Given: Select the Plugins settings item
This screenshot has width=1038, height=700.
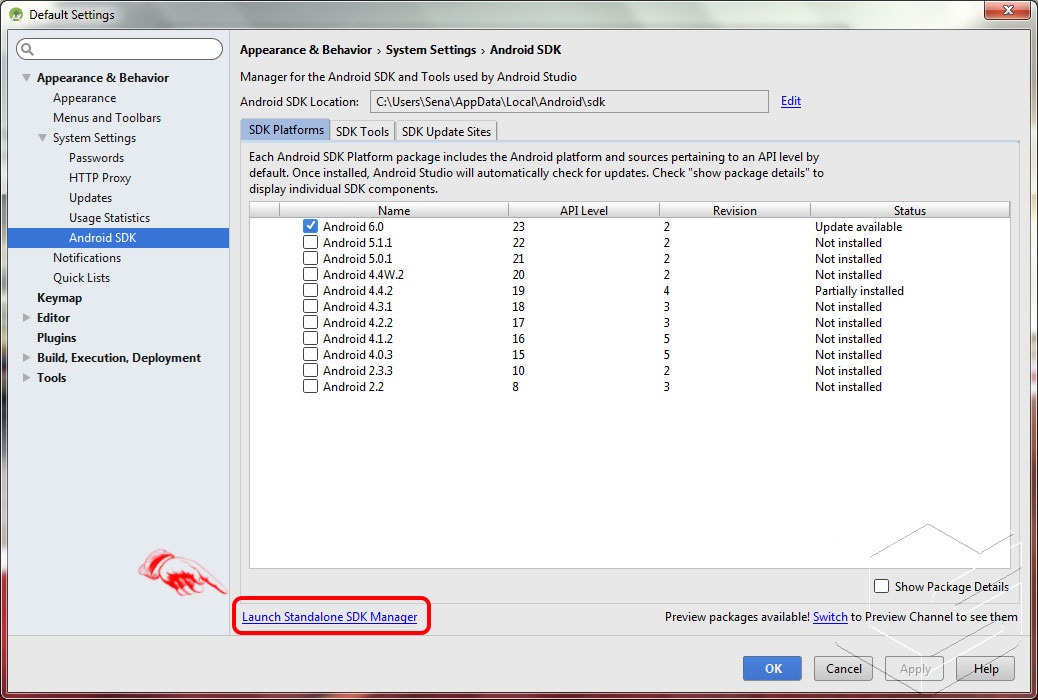Looking at the screenshot, I should (56, 338).
